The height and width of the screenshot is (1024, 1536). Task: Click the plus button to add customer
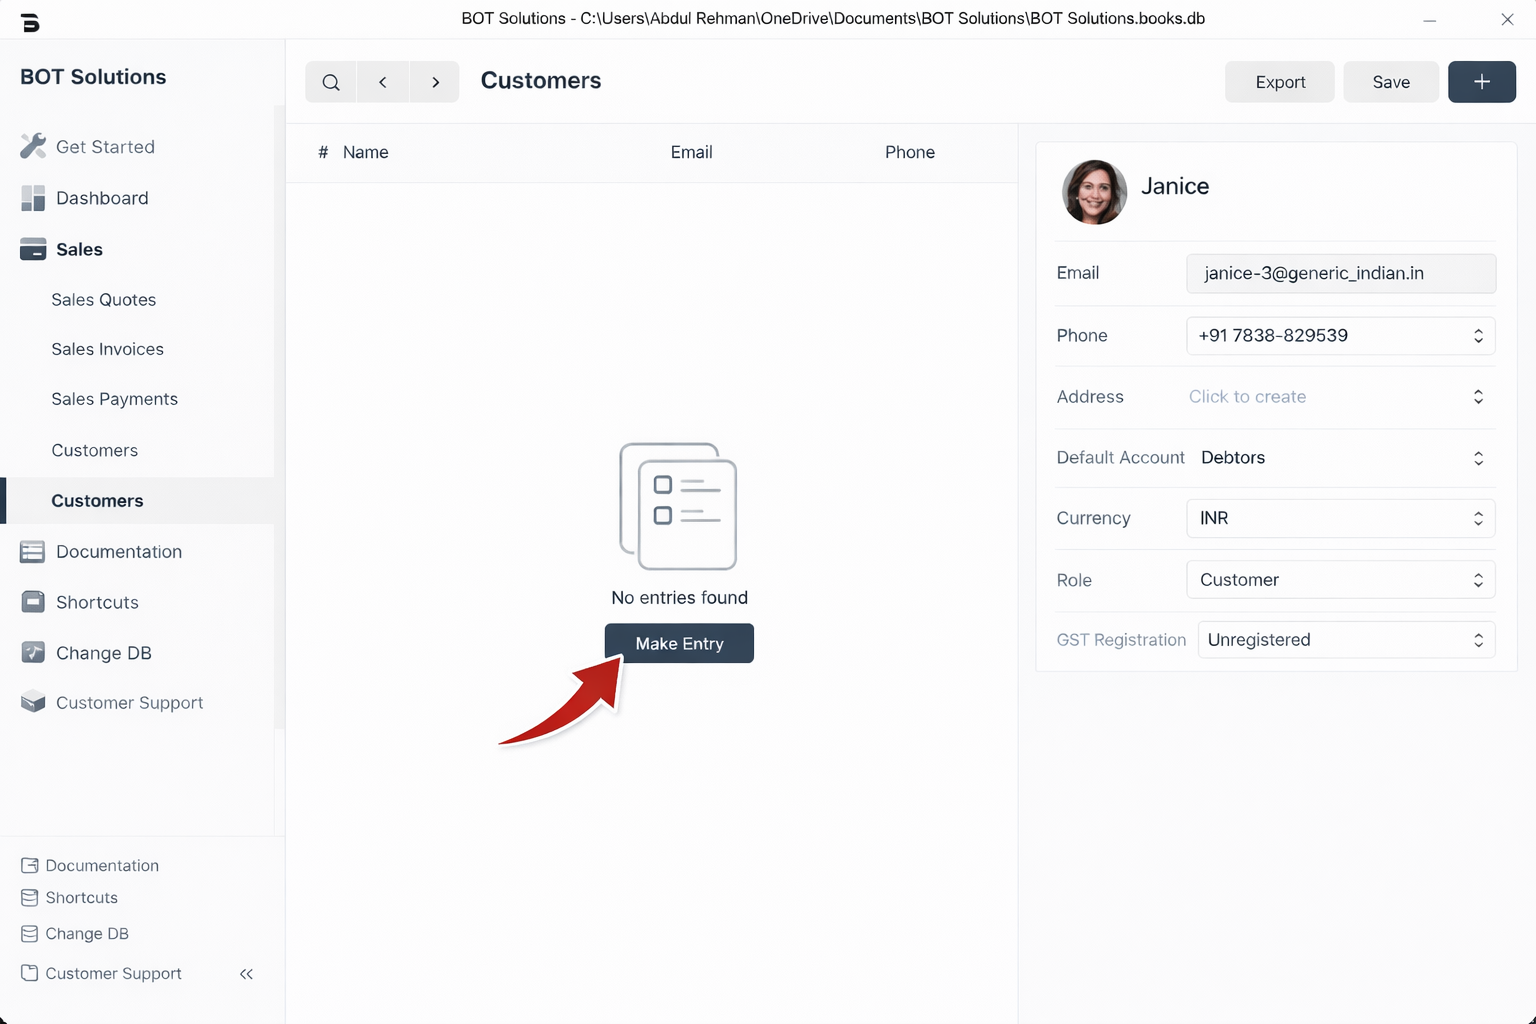pos(1481,82)
